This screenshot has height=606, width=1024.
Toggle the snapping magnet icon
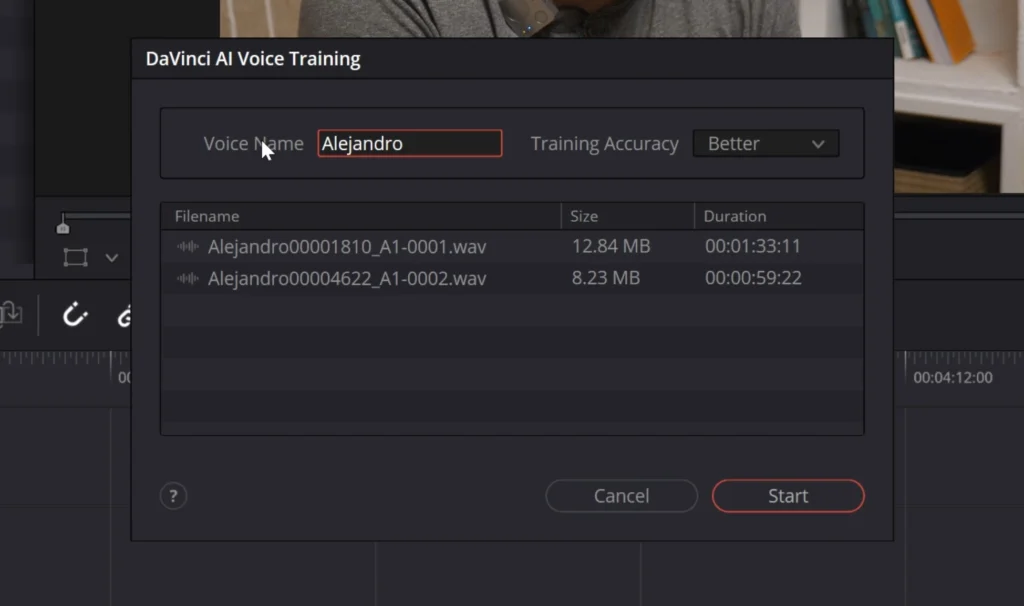(74, 315)
